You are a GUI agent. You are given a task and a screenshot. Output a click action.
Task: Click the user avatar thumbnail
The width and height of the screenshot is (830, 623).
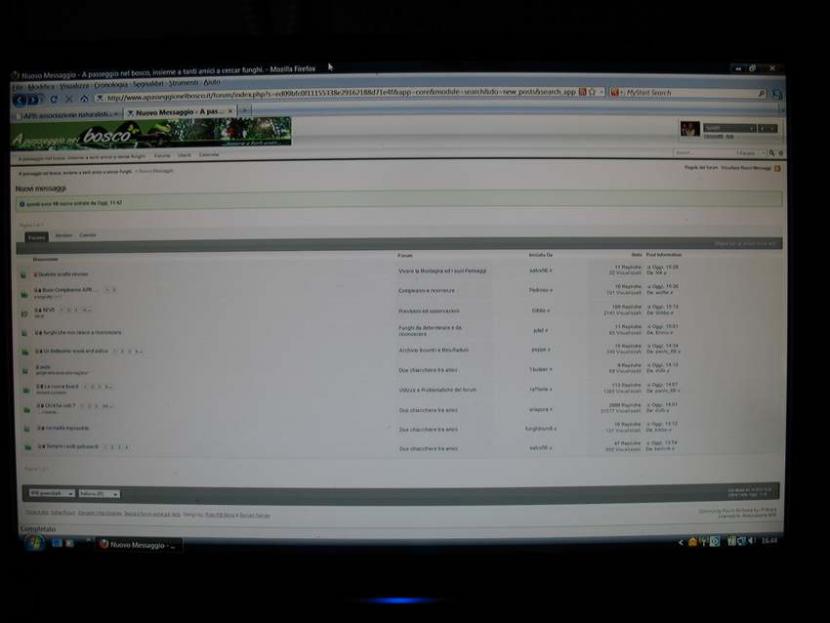click(689, 128)
